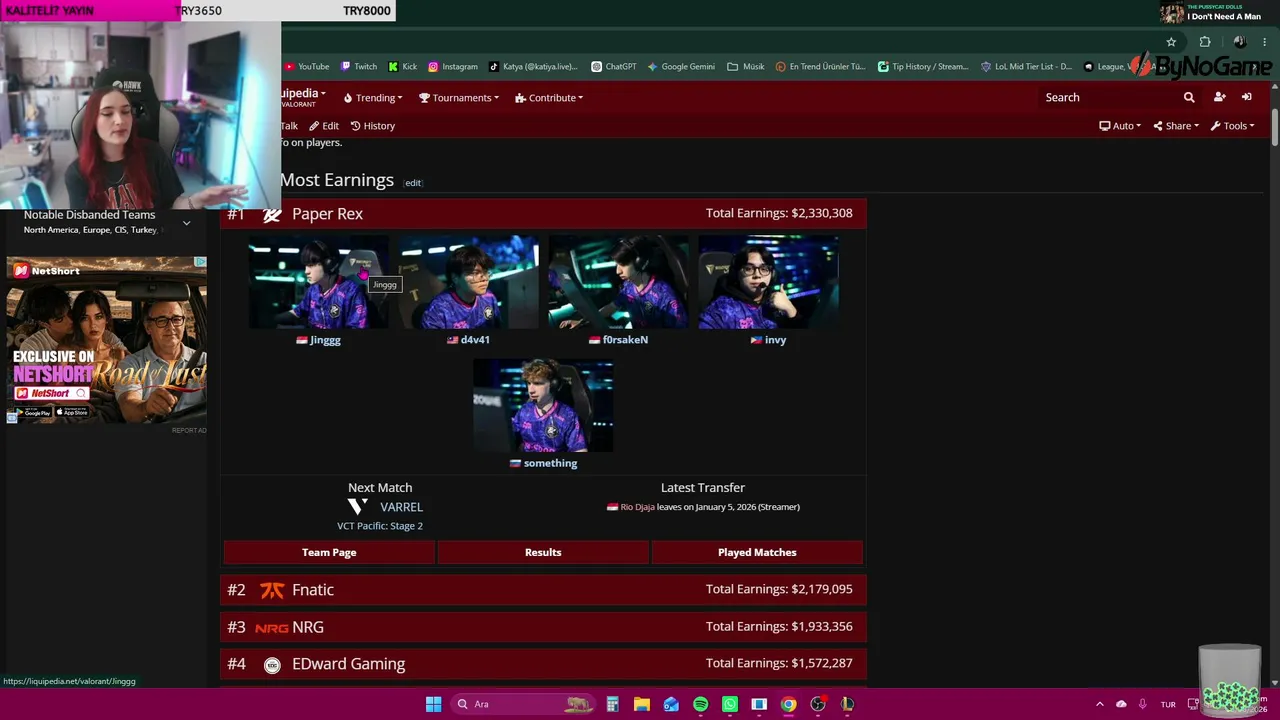Open OBS Studio from the taskbar
This screenshot has width=1280, height=720.
pyautogui.click(x=818, y=704)
